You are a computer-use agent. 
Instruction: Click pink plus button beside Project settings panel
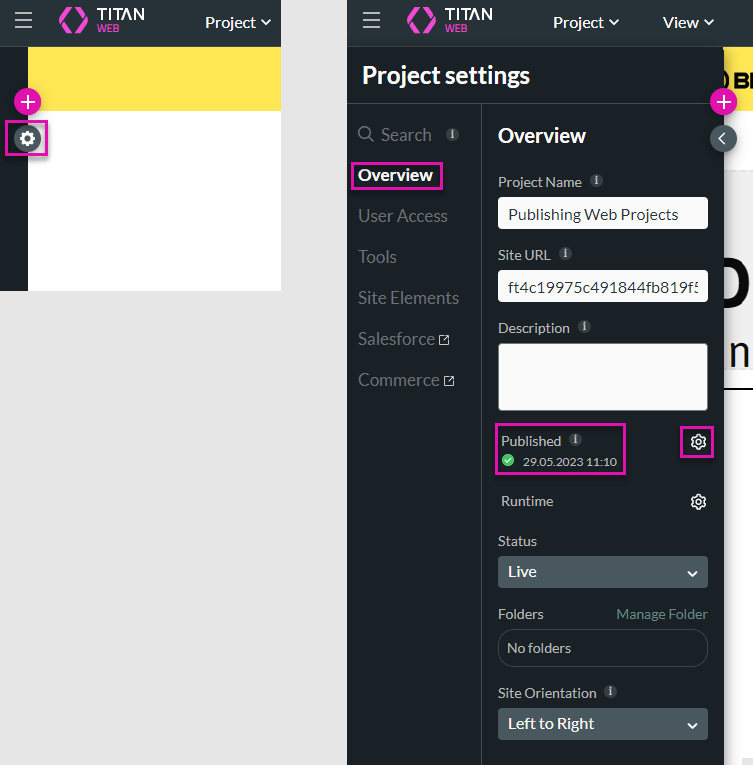723,102
